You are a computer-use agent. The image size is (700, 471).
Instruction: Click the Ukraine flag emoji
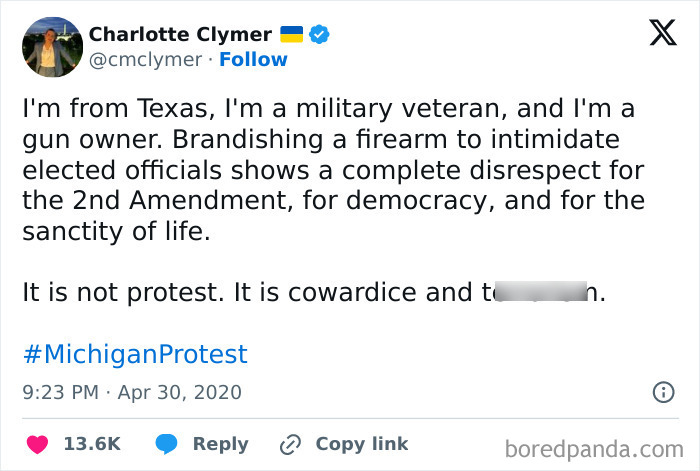[x=290, y=34]
